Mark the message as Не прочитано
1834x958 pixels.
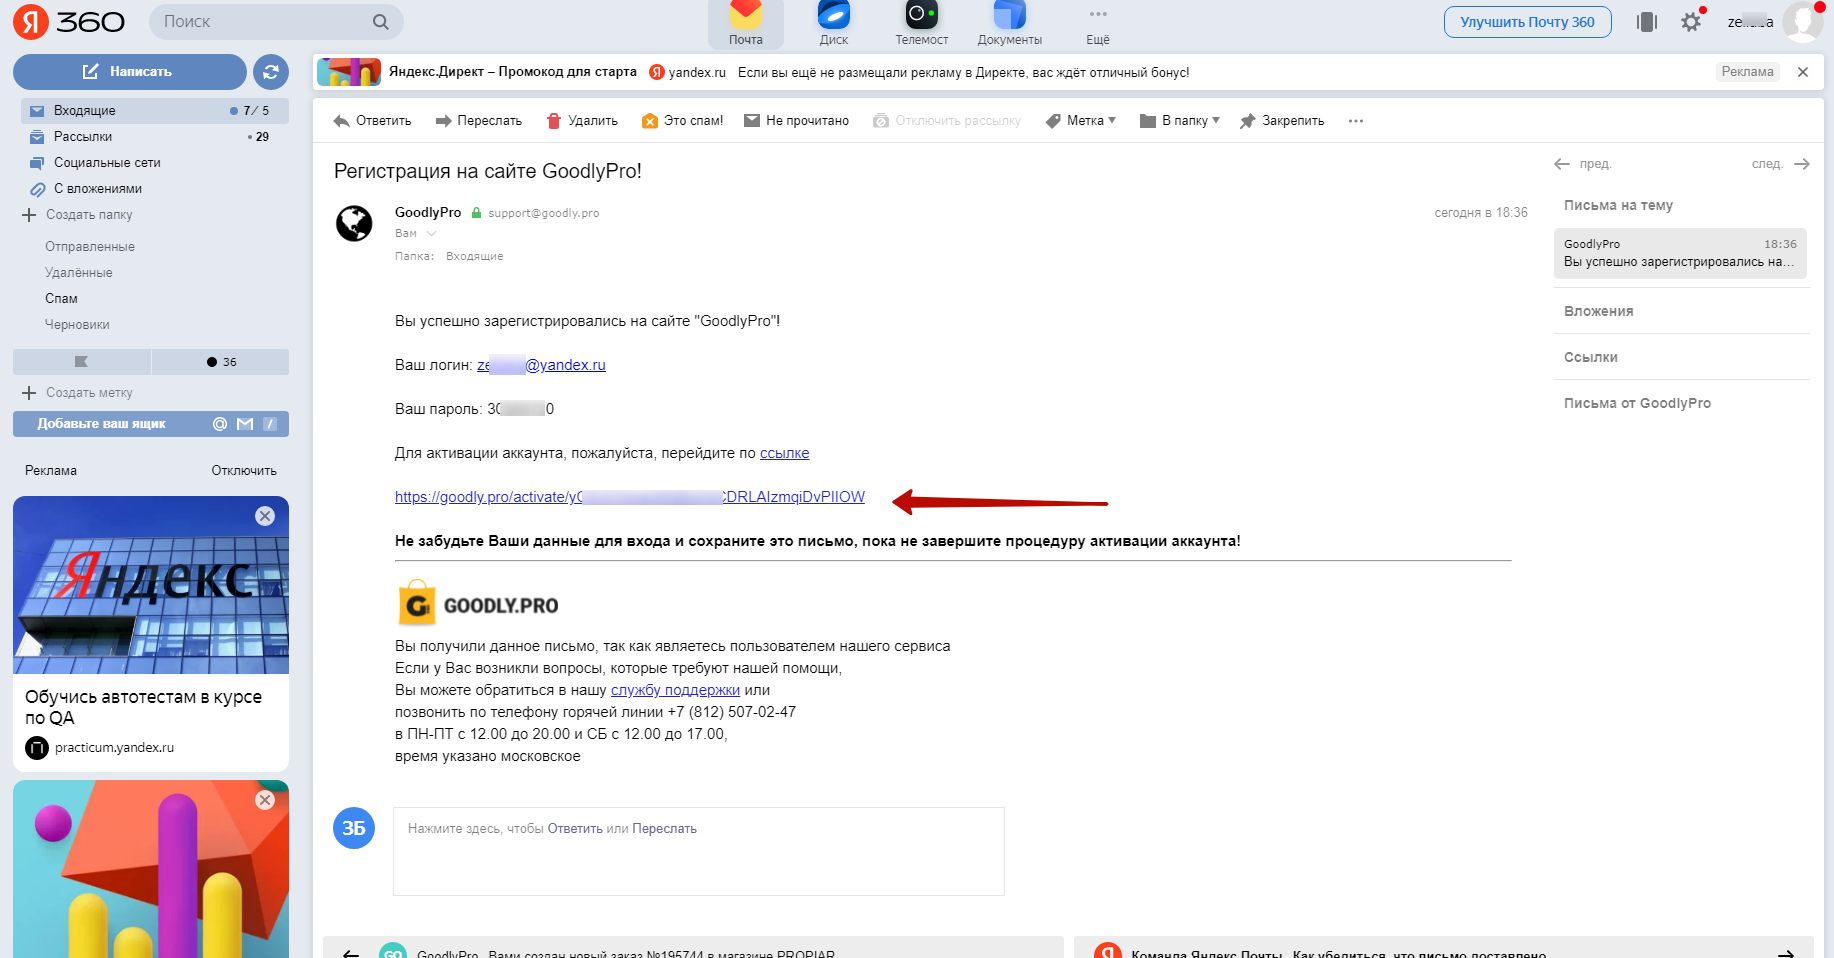coord(796,121)
